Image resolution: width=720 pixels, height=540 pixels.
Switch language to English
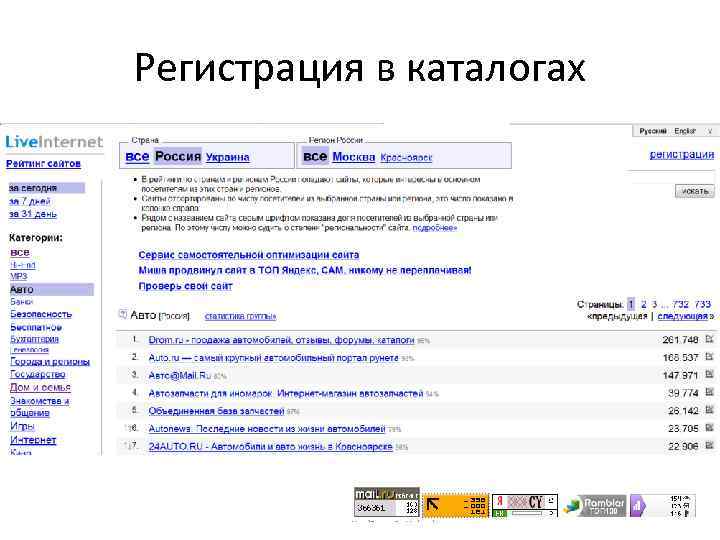[x=685, y=131]
